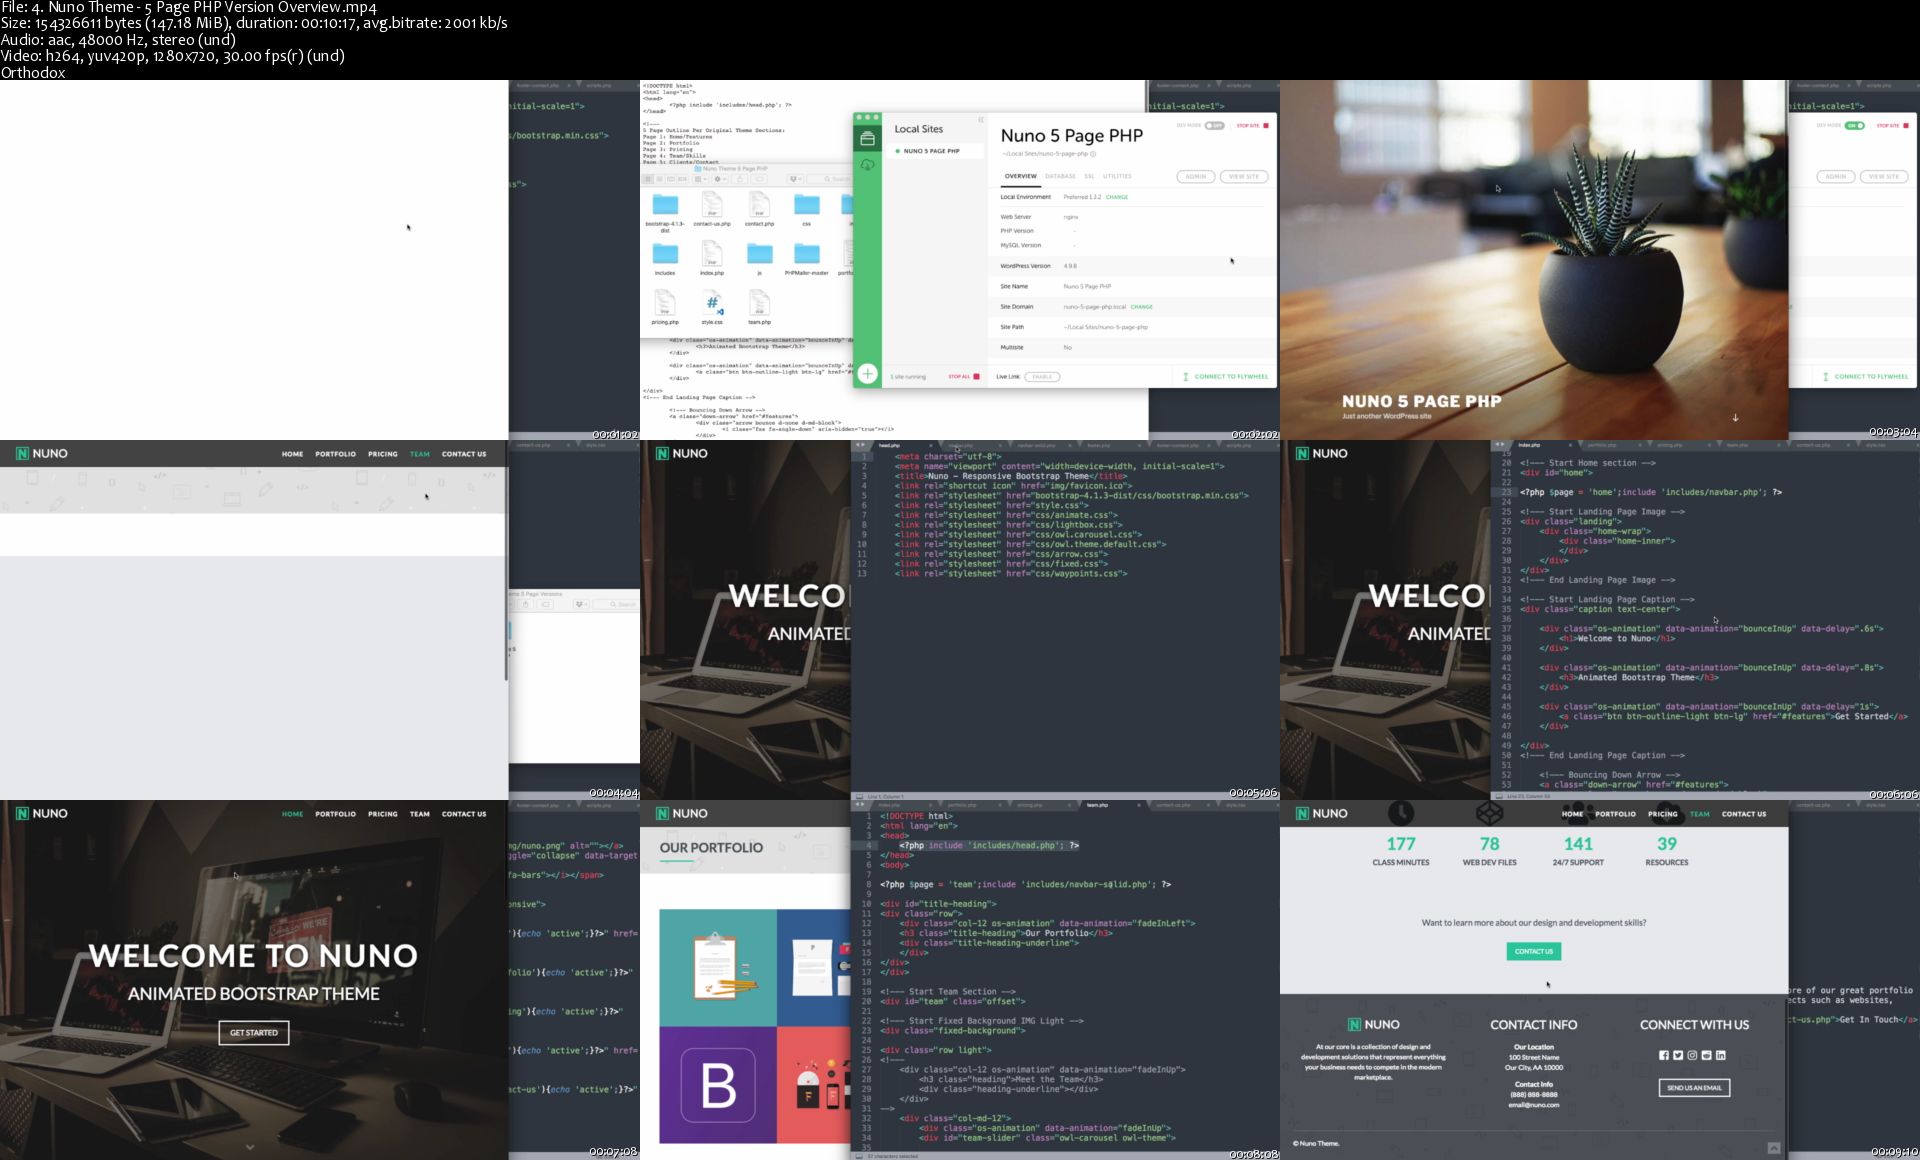Click Connect to Flywheel in the 00:02:02 Local window
Viewport: 1920px width, 1160px height.
coord(1225,377)
